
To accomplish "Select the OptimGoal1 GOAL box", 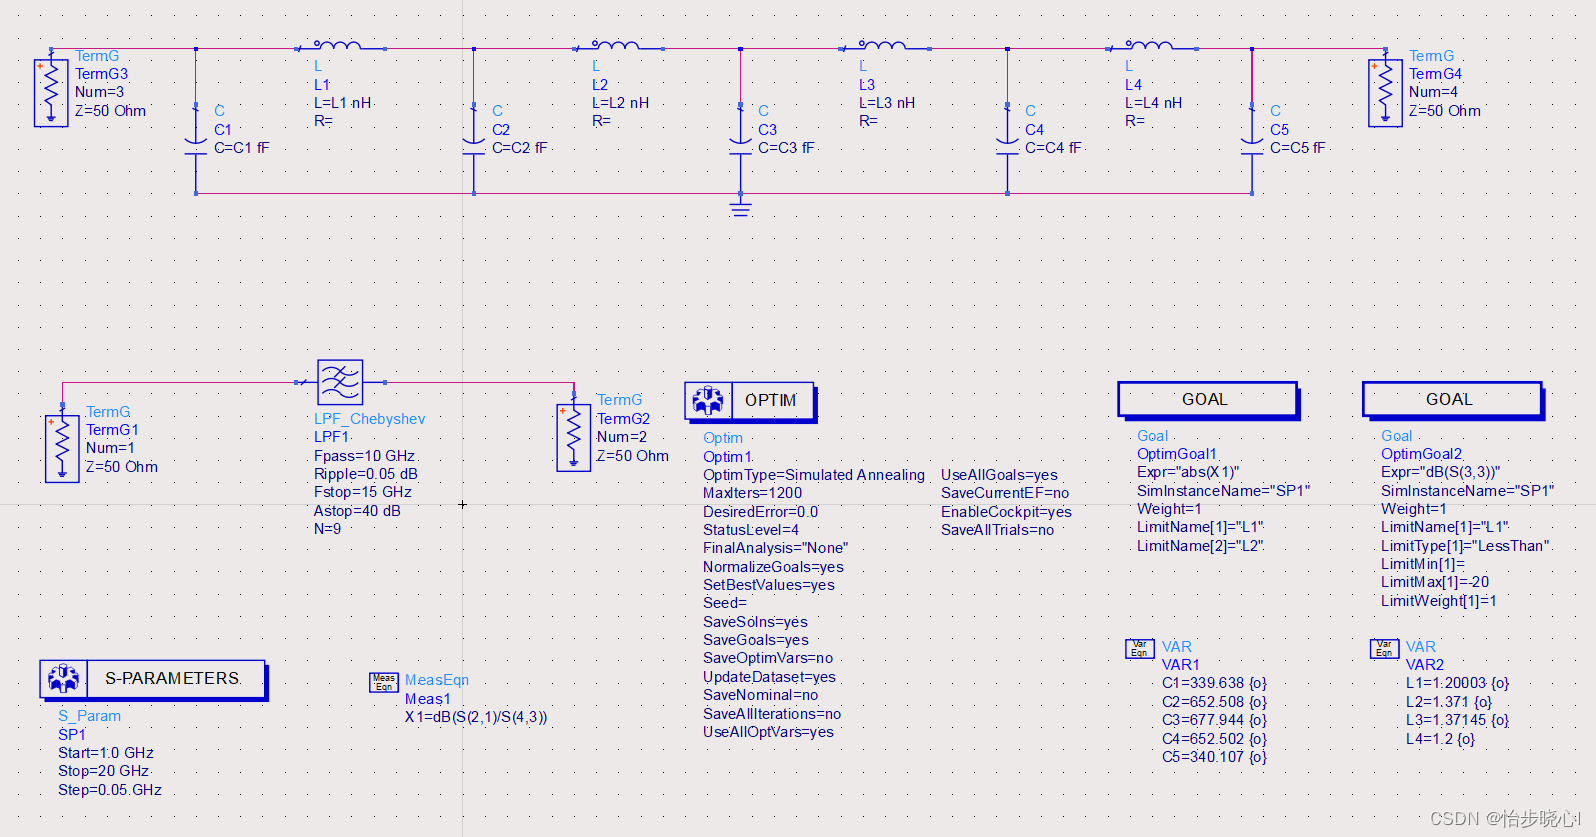I will click(x=1207, y=399).
